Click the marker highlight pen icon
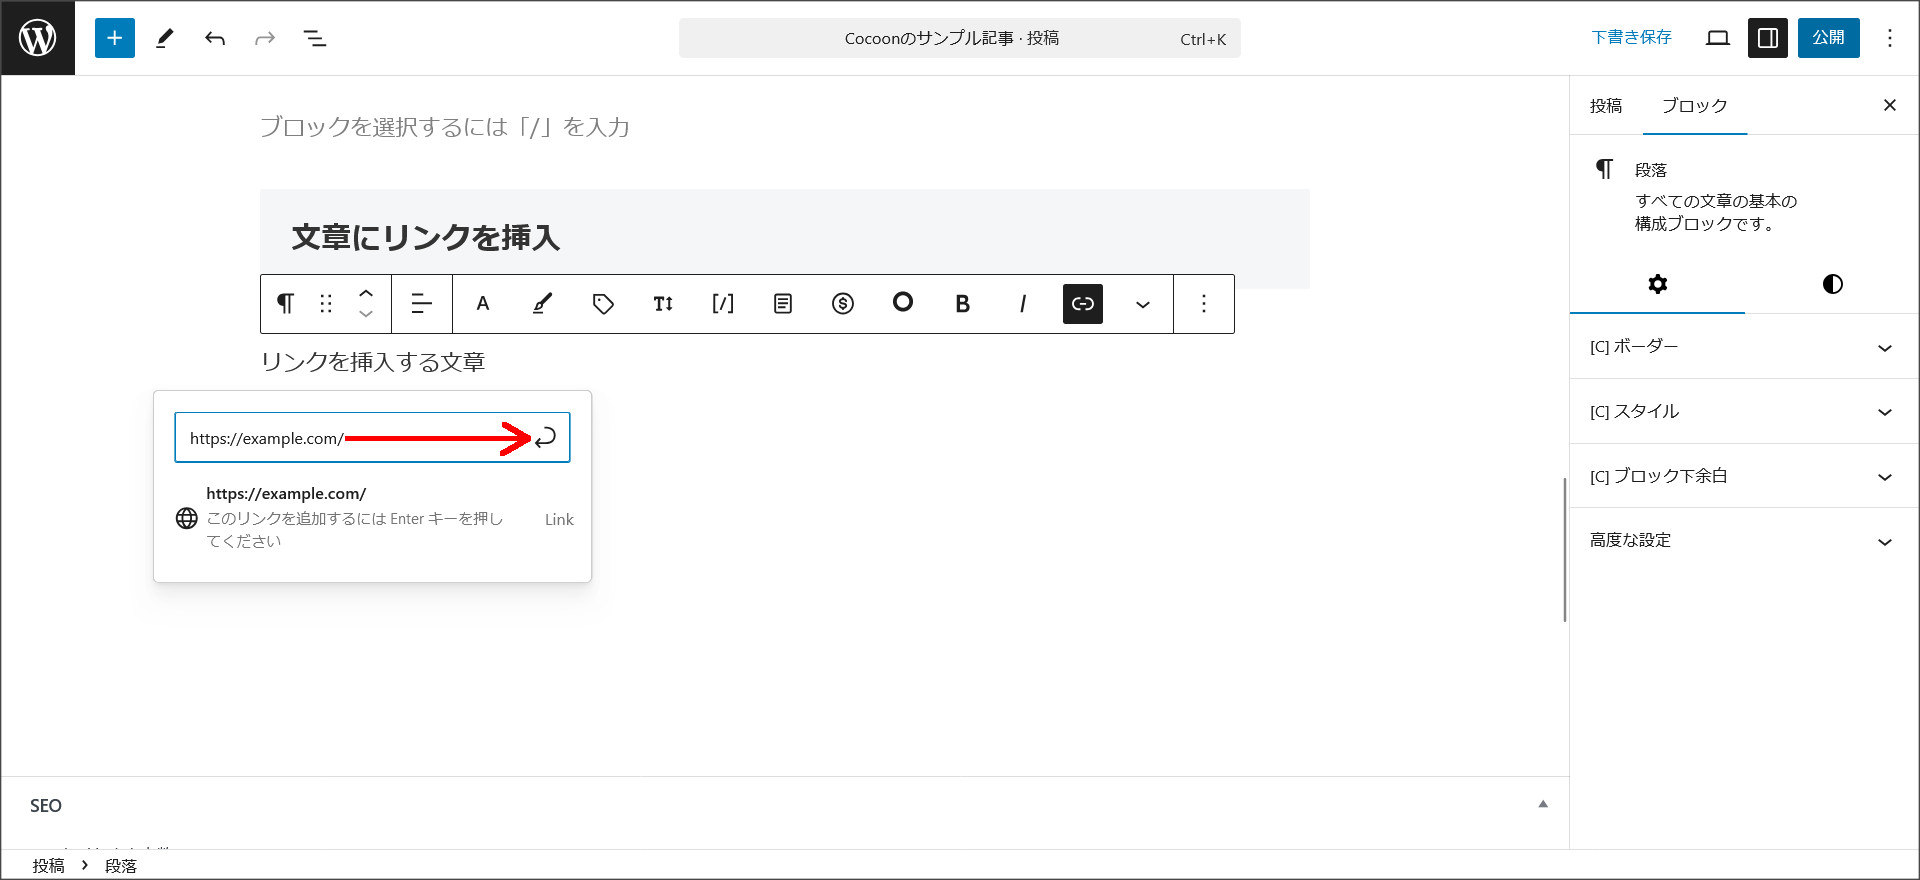This screenshot has height=880, width=1920. pos(542,304)
